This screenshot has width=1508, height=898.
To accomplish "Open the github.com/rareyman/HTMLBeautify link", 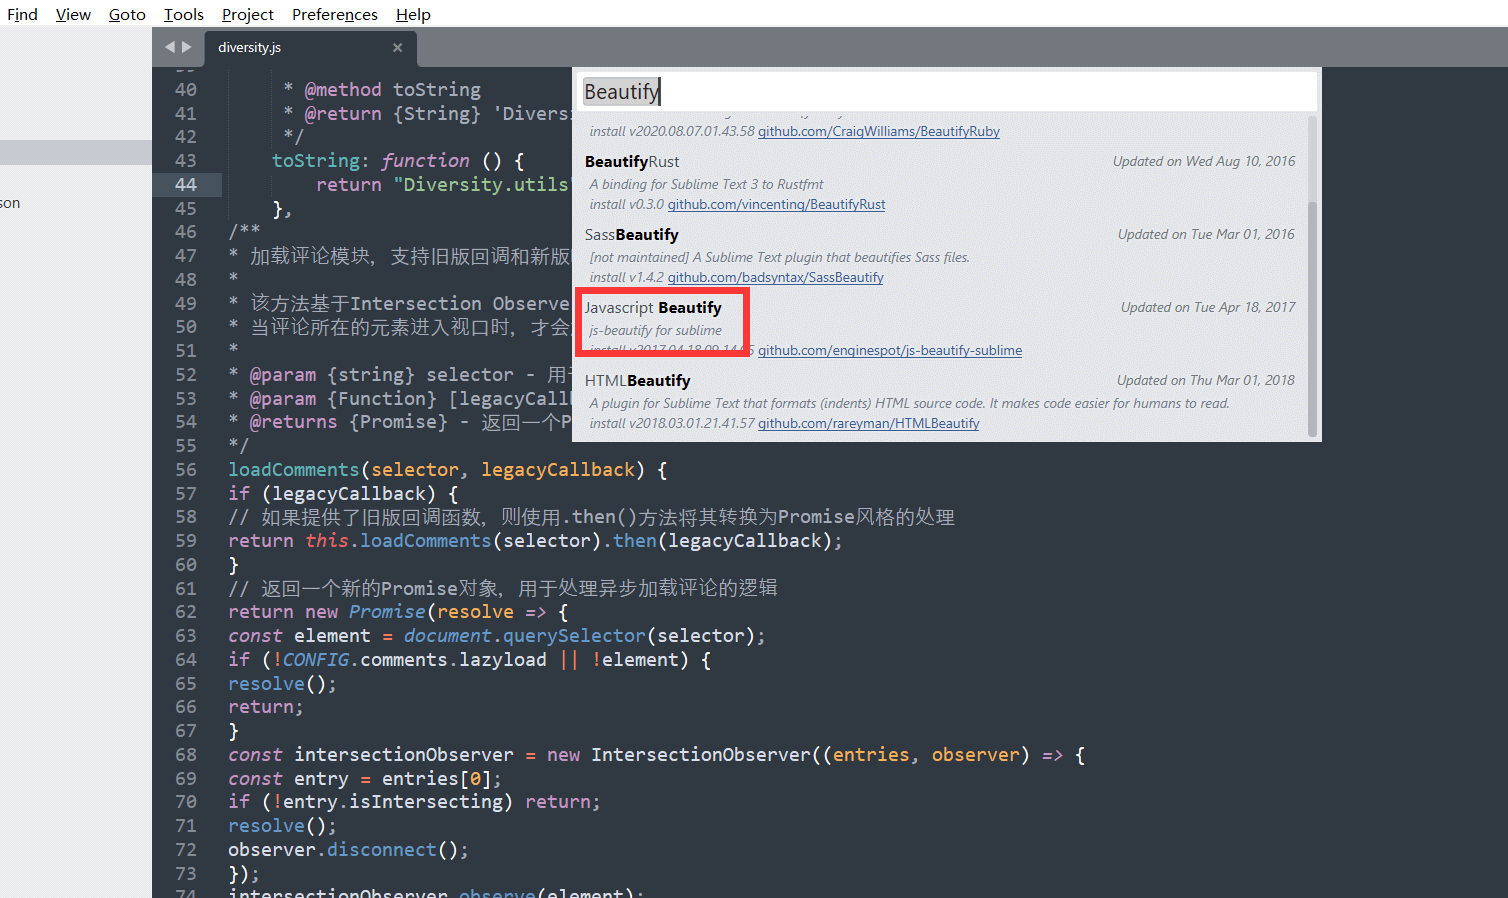I will click(868, 423).
